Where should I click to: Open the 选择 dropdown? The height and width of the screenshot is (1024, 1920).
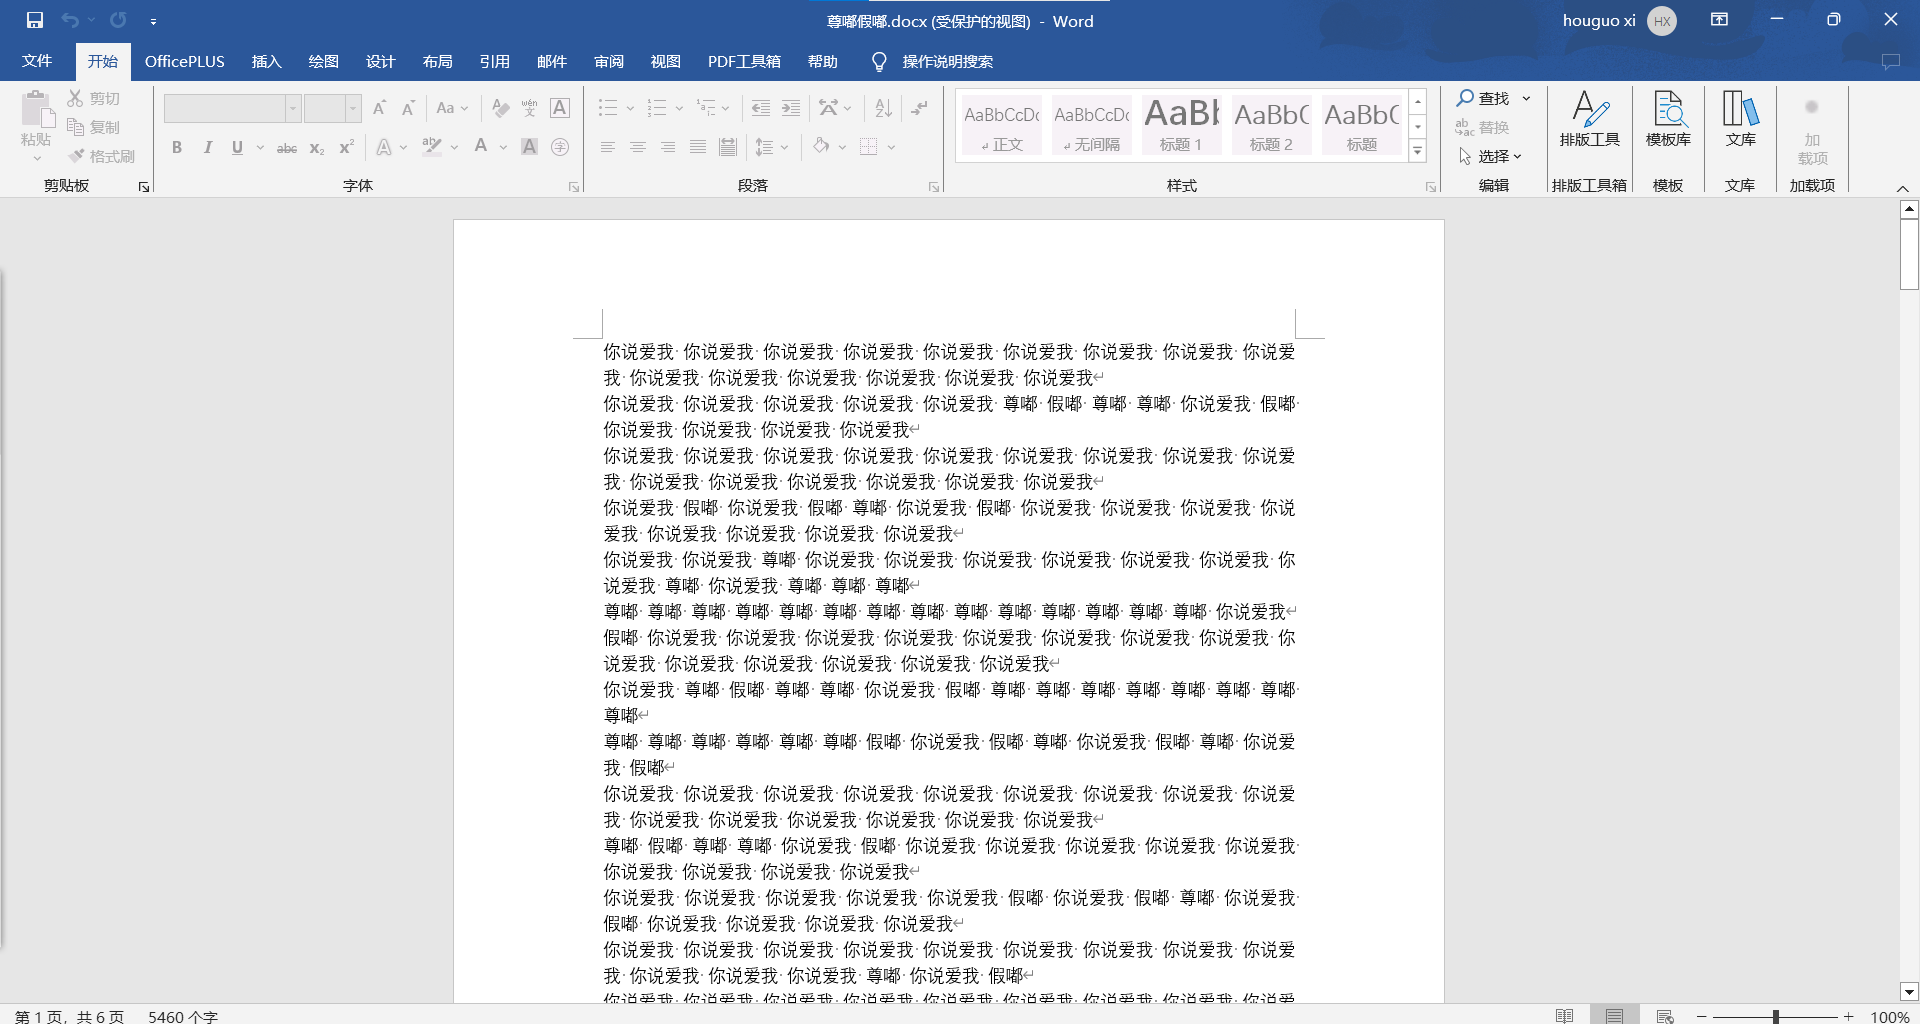tap(1490, 156)
